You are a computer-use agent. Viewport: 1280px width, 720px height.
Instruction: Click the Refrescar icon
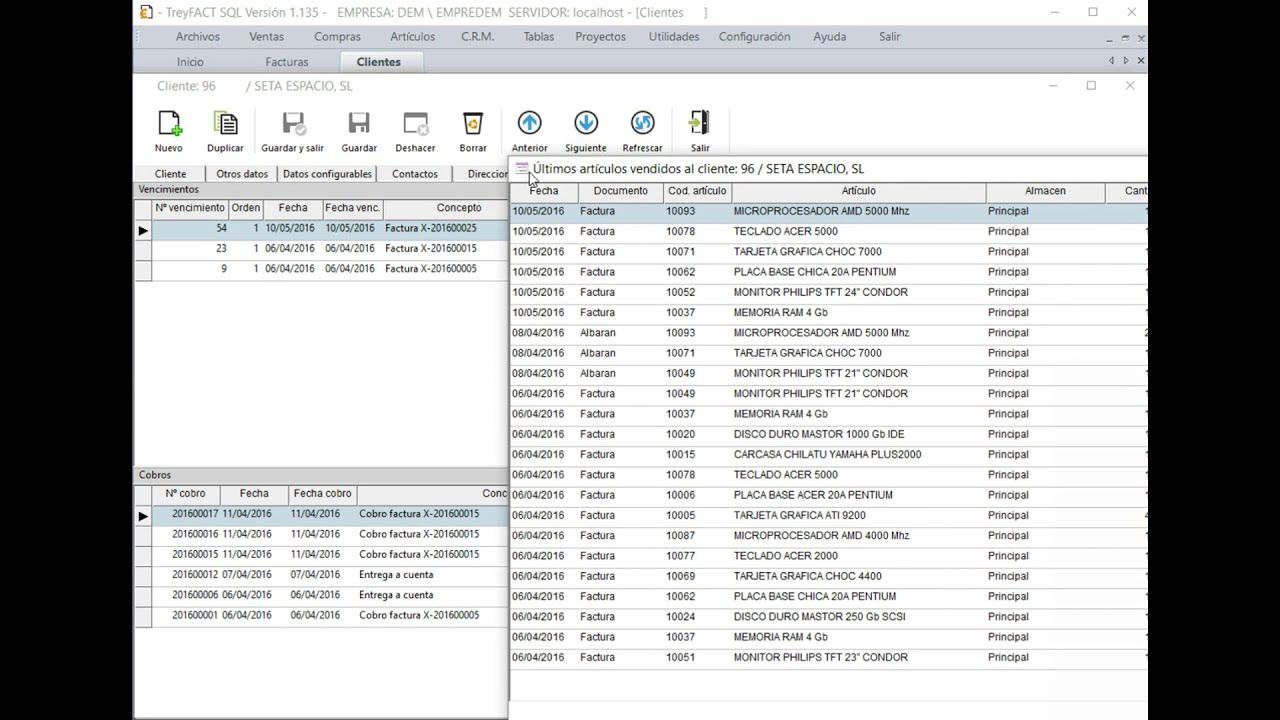coord(643,123)
